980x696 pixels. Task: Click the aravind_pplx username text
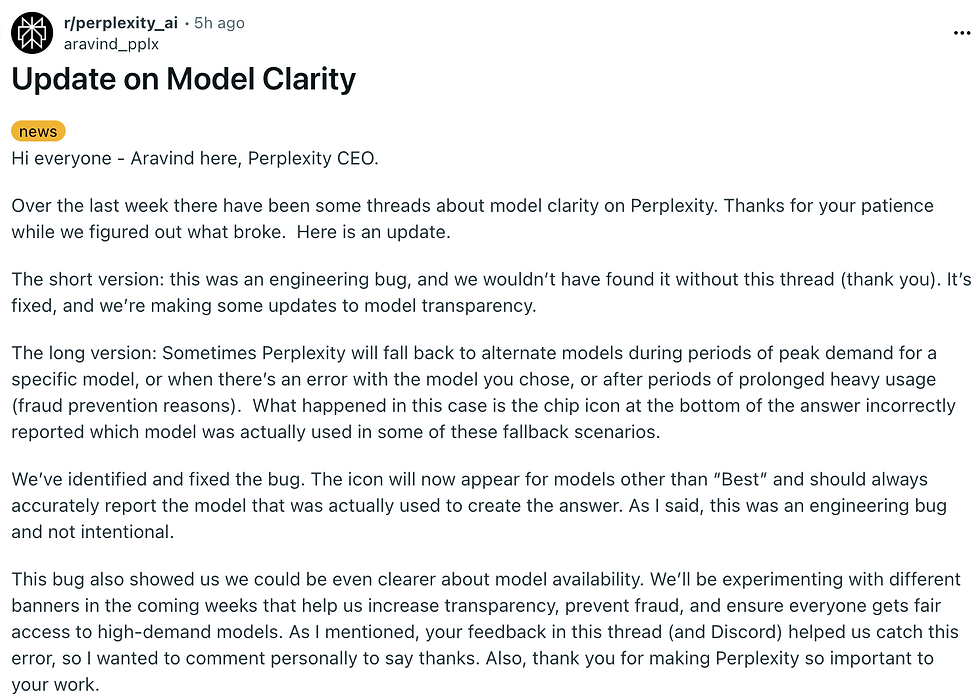point(111,43)
